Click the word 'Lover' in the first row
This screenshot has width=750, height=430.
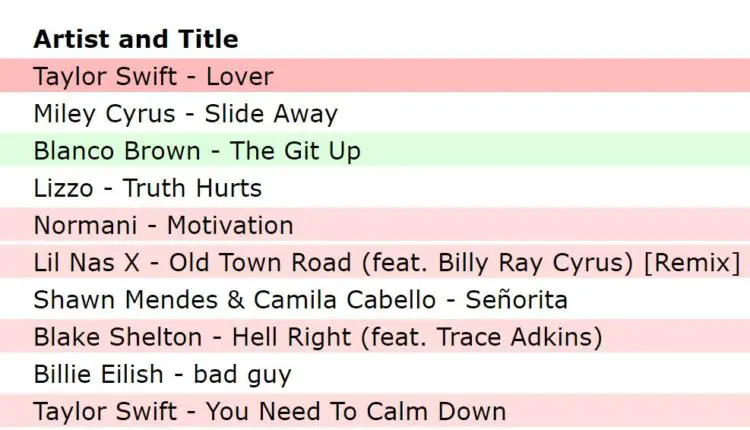(241, 77)
